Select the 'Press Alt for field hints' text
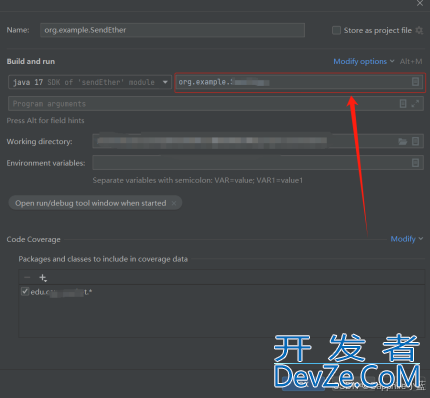 (x=45, y=120)
